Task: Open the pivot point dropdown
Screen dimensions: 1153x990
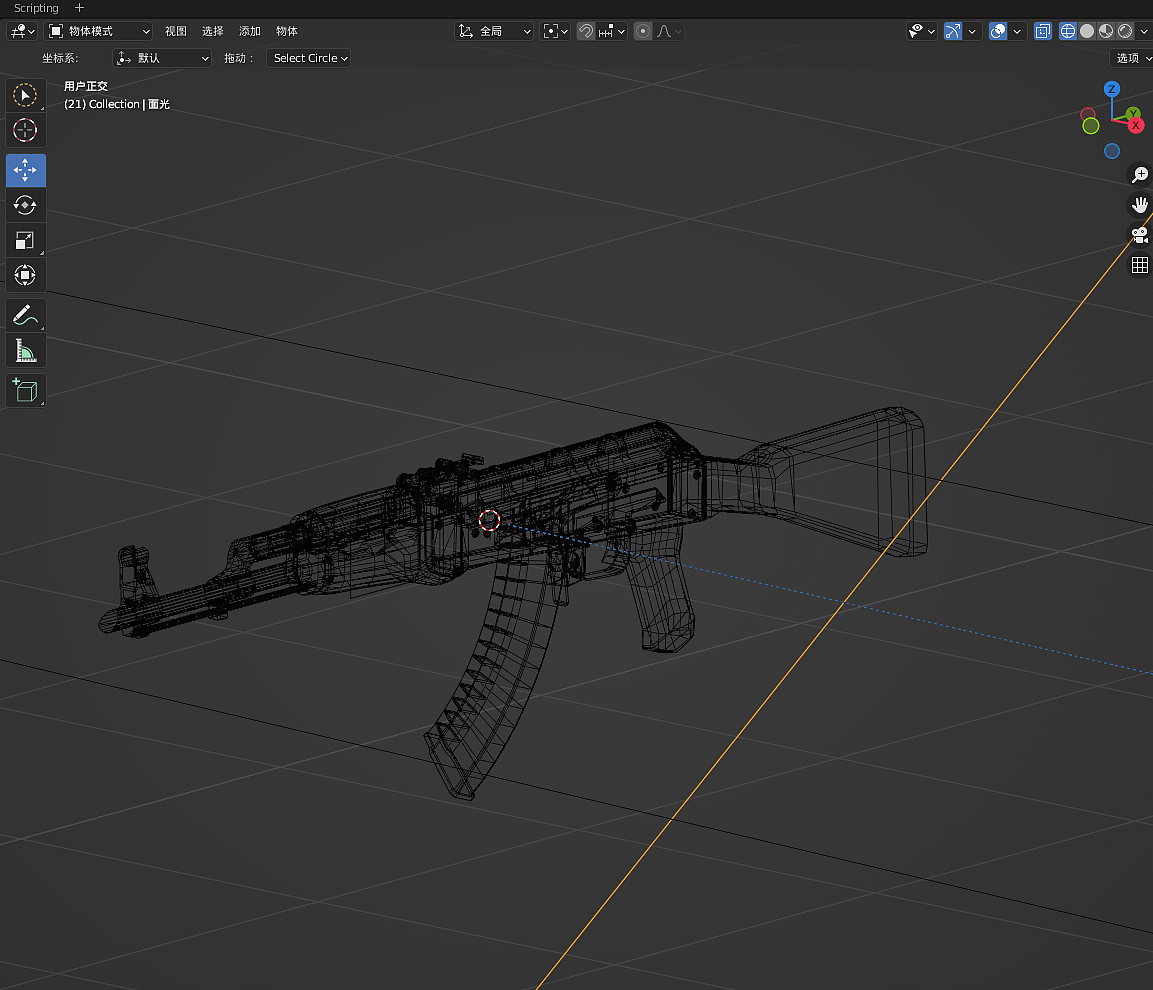Action: [x=555, y=31]
